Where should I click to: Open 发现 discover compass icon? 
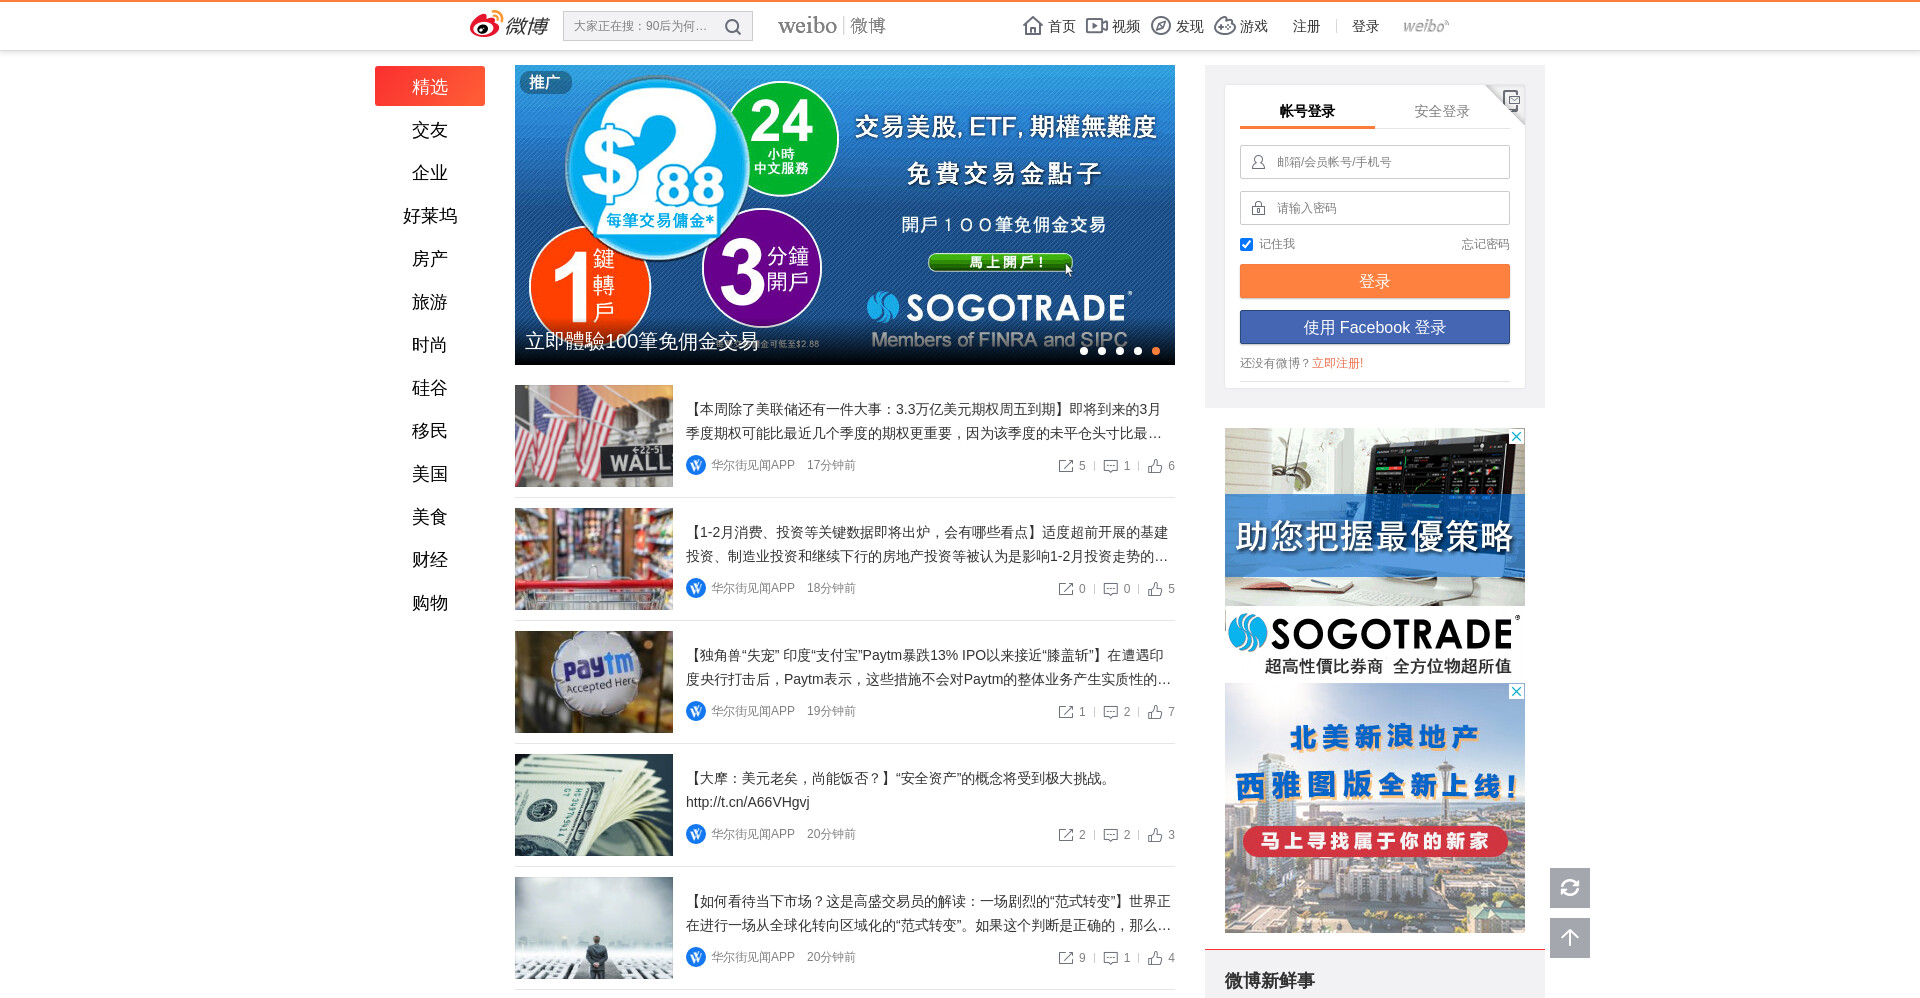(x=1161, y=26)
